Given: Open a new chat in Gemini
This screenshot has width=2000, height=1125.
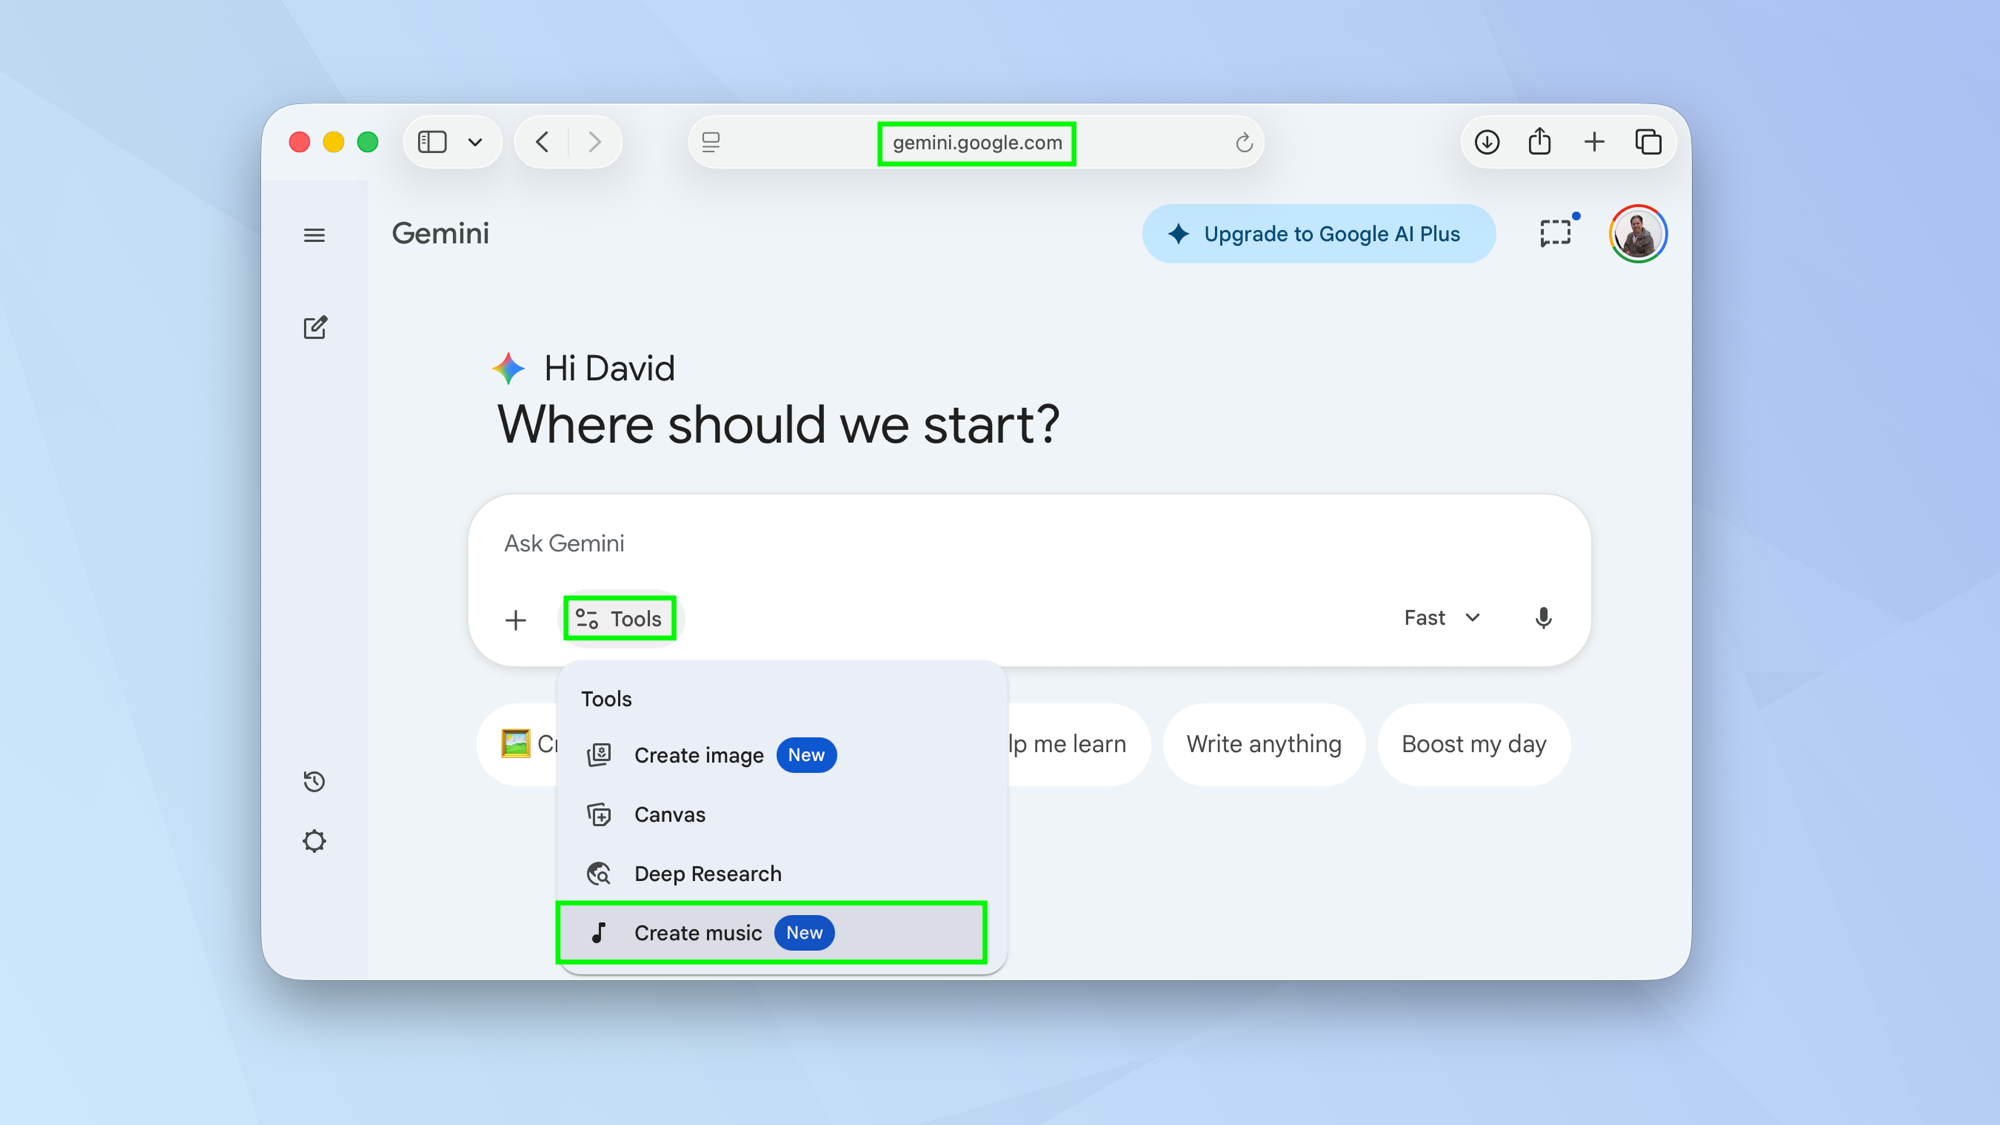Looking at the screenshot, I should [x=315, y=327].
